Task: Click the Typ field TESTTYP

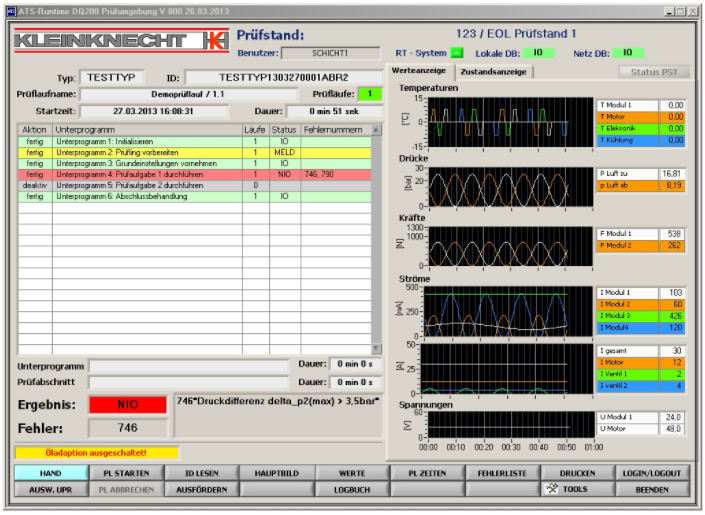Action: [x=111, y=77]
